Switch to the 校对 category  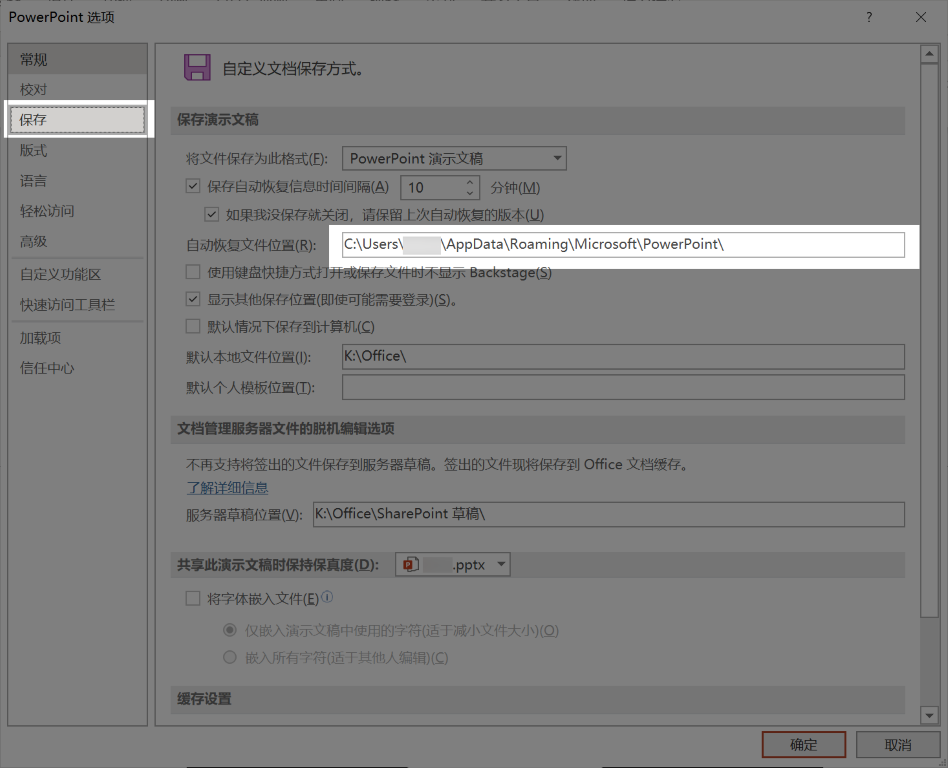pos(34,90)
